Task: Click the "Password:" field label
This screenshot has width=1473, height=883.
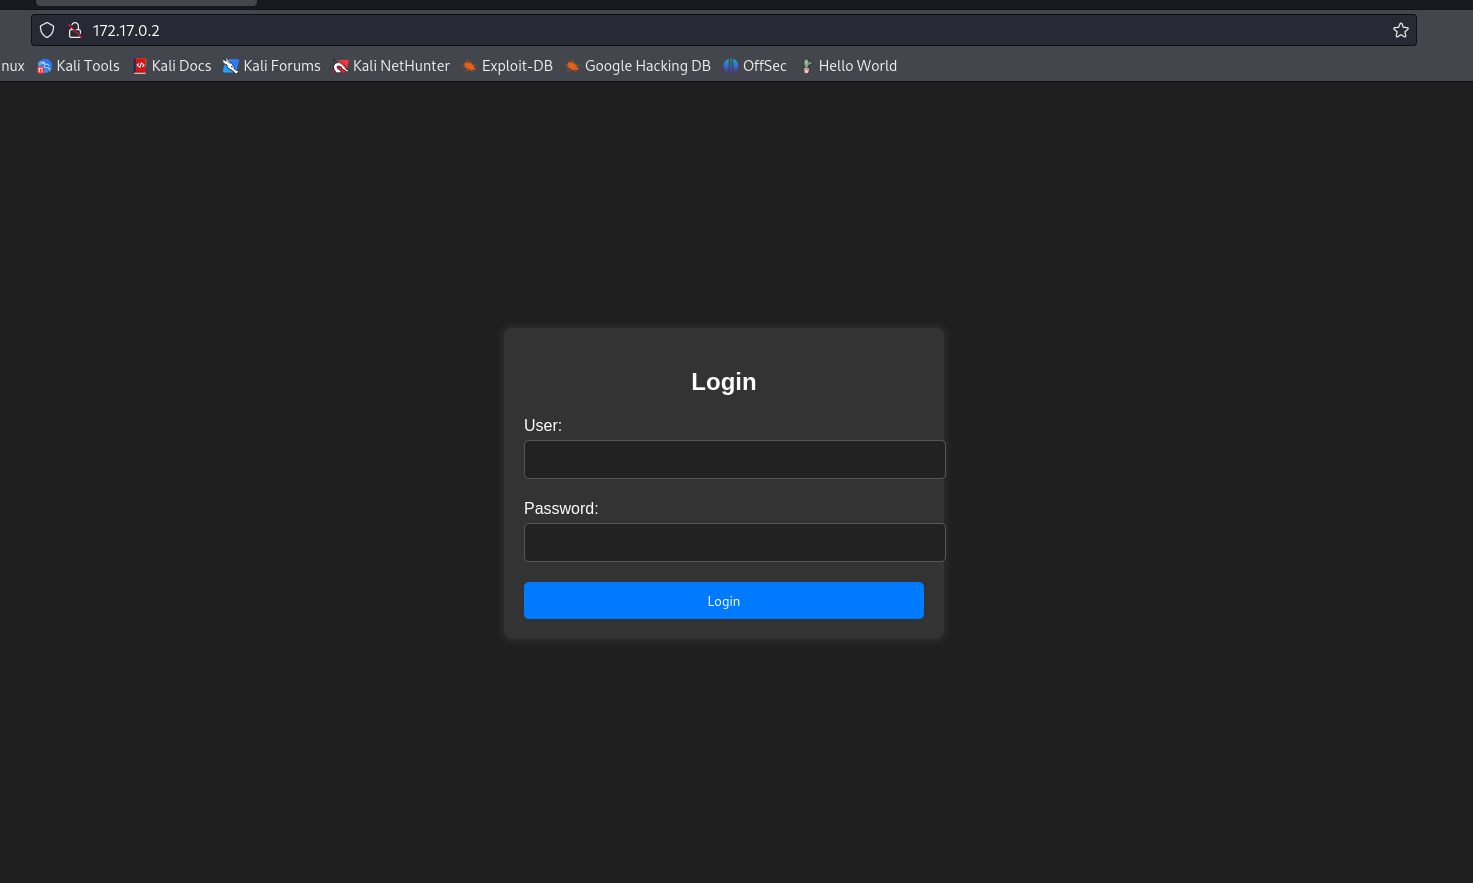Action: click(561, 508)
